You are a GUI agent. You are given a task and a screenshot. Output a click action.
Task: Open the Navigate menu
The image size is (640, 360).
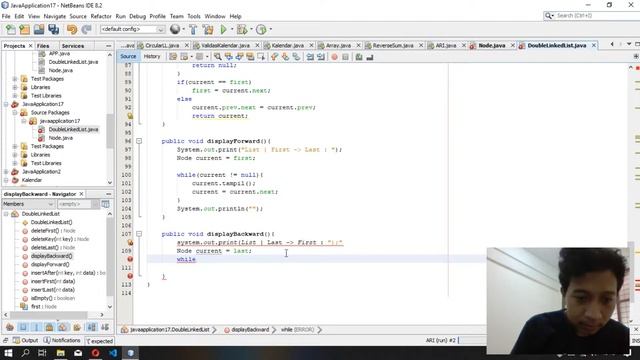(x=55, y=16)
